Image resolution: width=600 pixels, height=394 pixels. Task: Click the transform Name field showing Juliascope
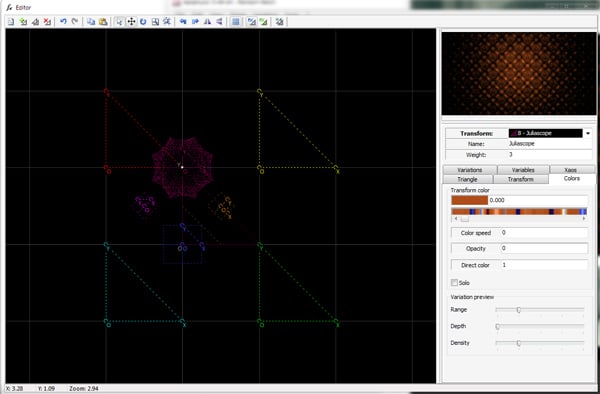pos(549,144)
